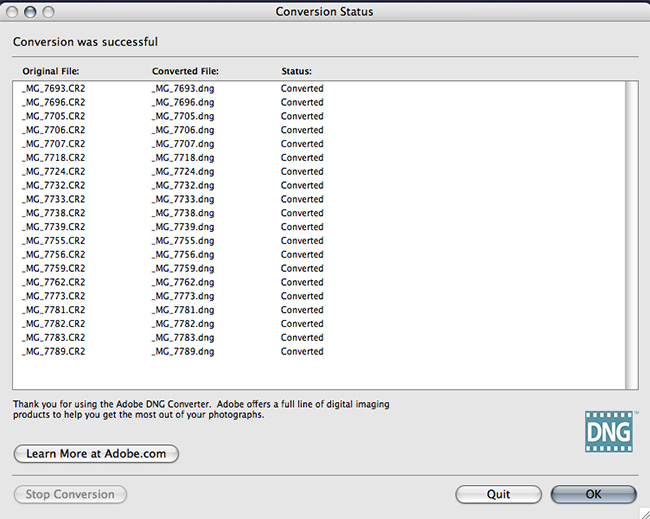Select the converted file _MG_7783.dng
The height and width of the screenshot is (519, 650).
tap(181, 338)
